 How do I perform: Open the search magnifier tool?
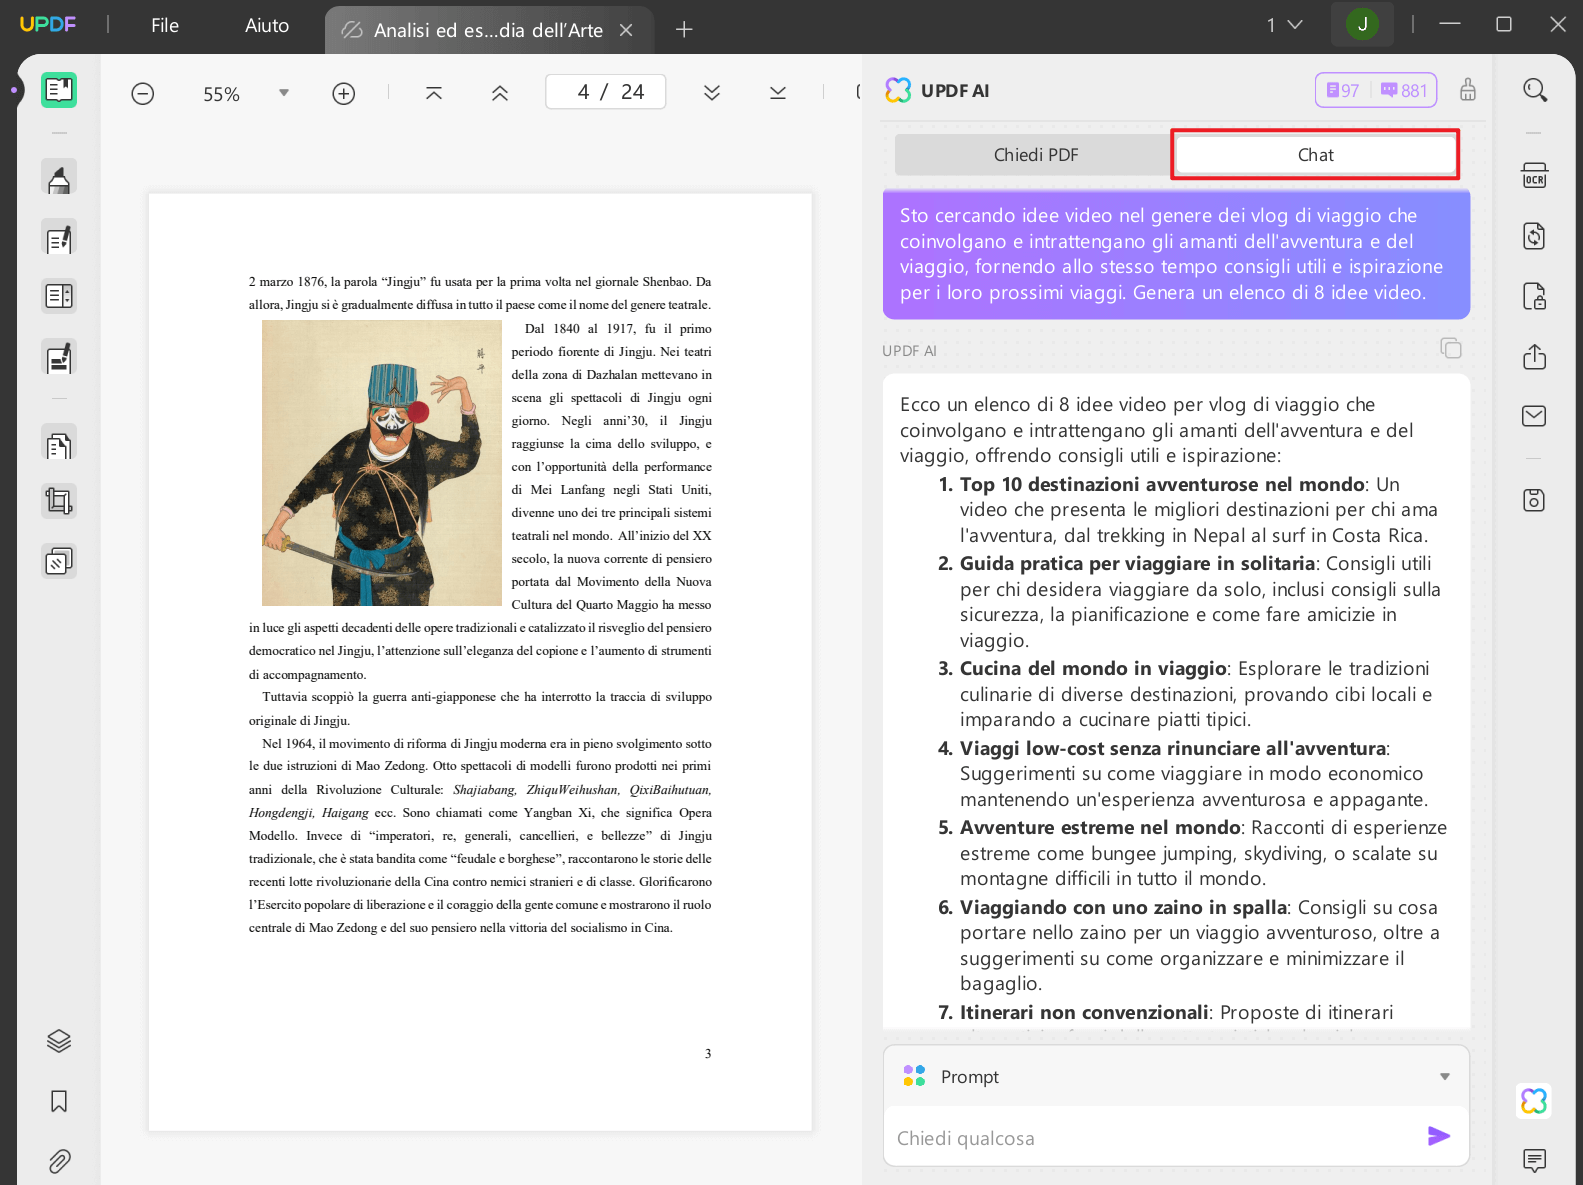[x=1535, y=91]
